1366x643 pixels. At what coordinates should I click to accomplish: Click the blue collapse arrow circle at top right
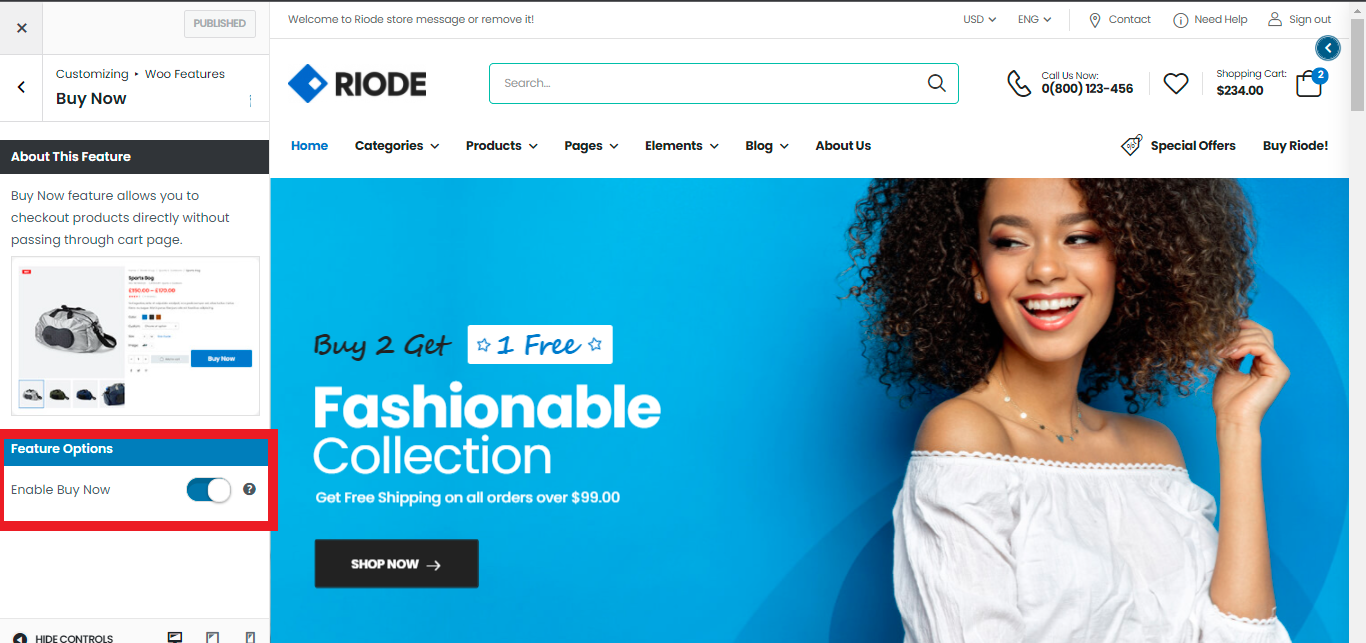pos(1328,48)
